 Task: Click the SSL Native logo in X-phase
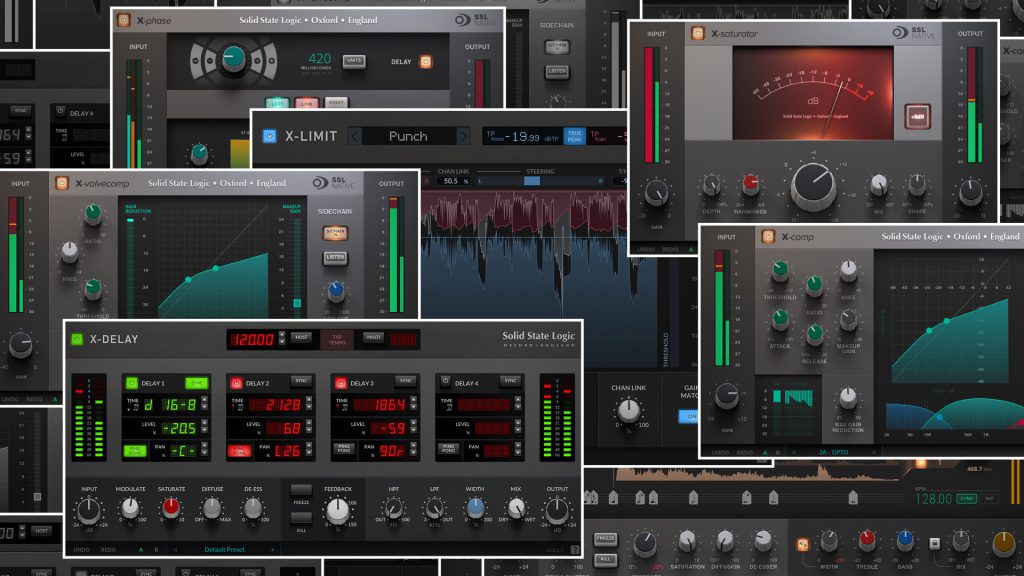pos(477,20)
